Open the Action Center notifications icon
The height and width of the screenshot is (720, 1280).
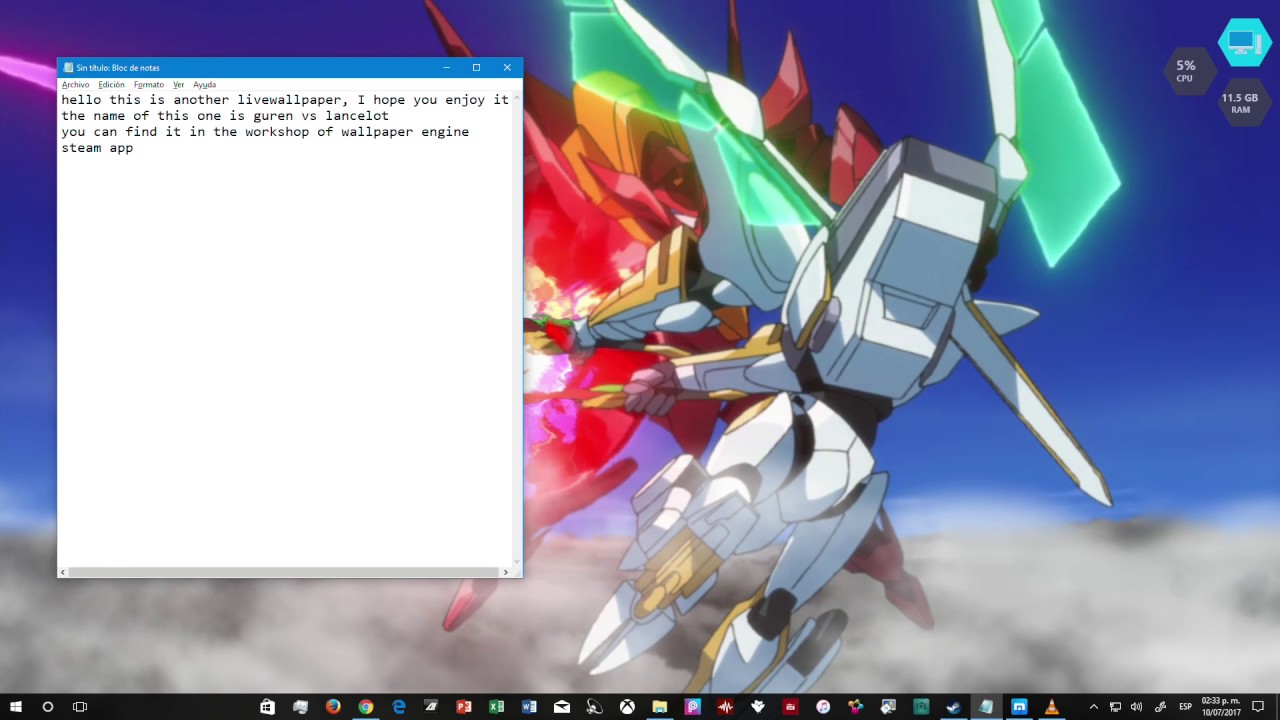[x=1259, y=707]
